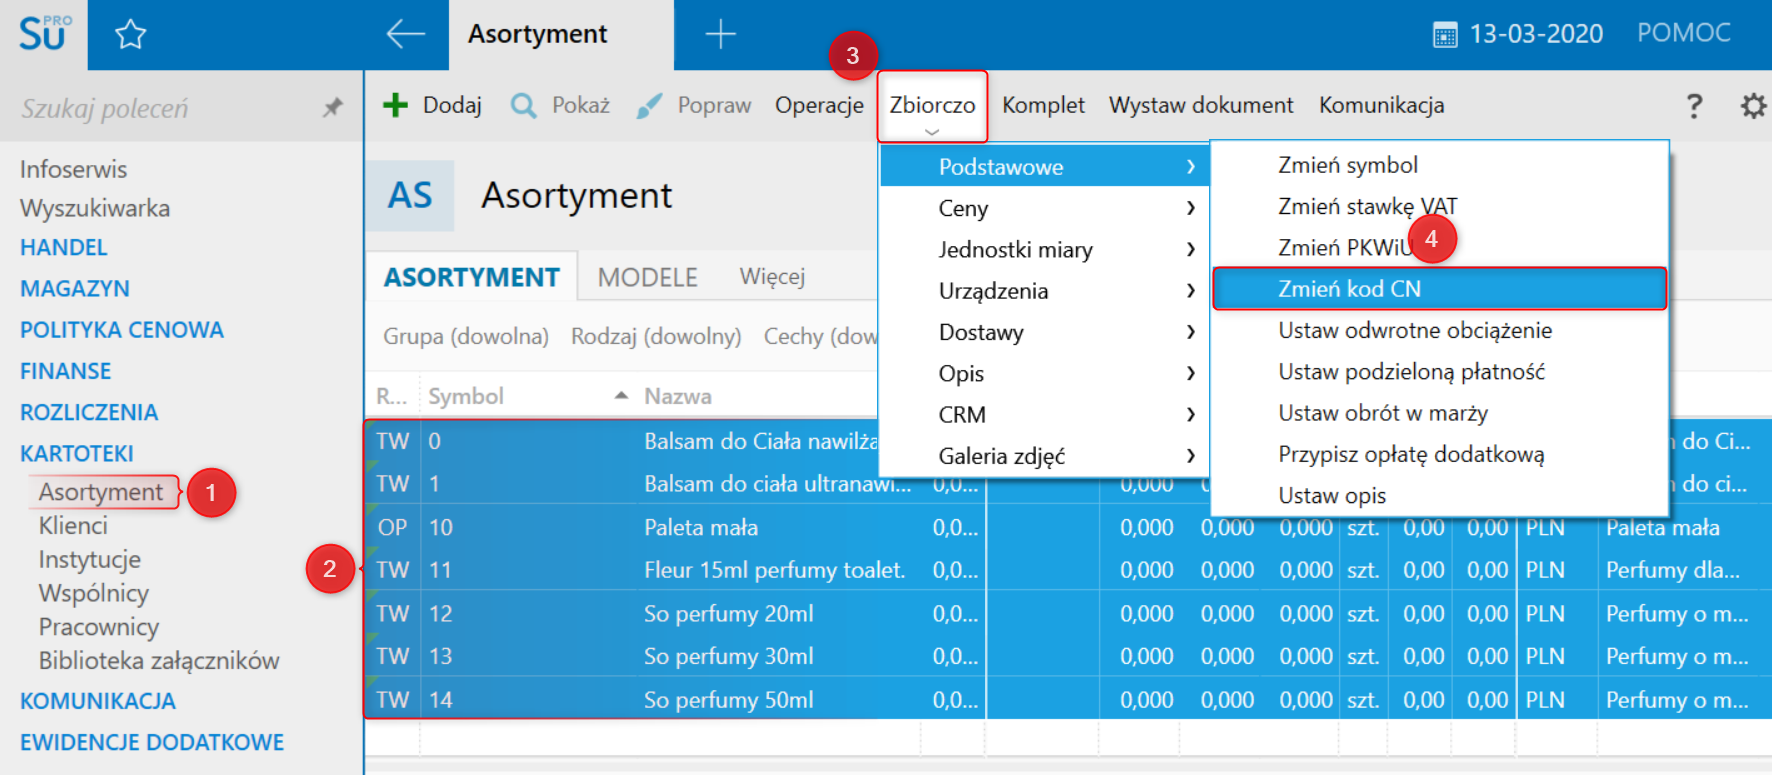Open favorites star icon

pyautogui.click(x=131, y=35)
